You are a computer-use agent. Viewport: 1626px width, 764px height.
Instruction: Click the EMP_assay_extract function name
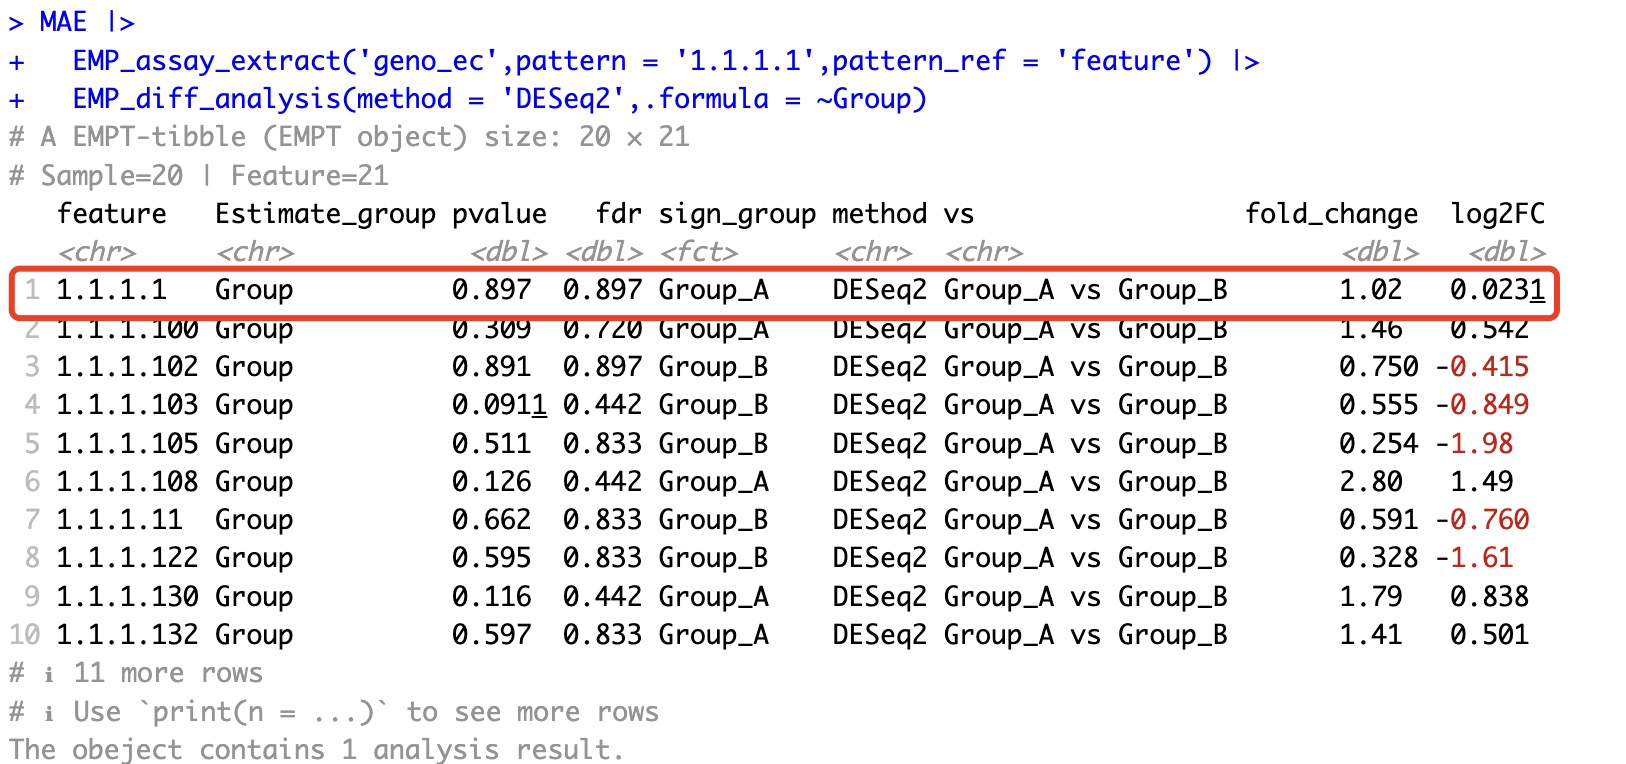(x=206, y=61)
